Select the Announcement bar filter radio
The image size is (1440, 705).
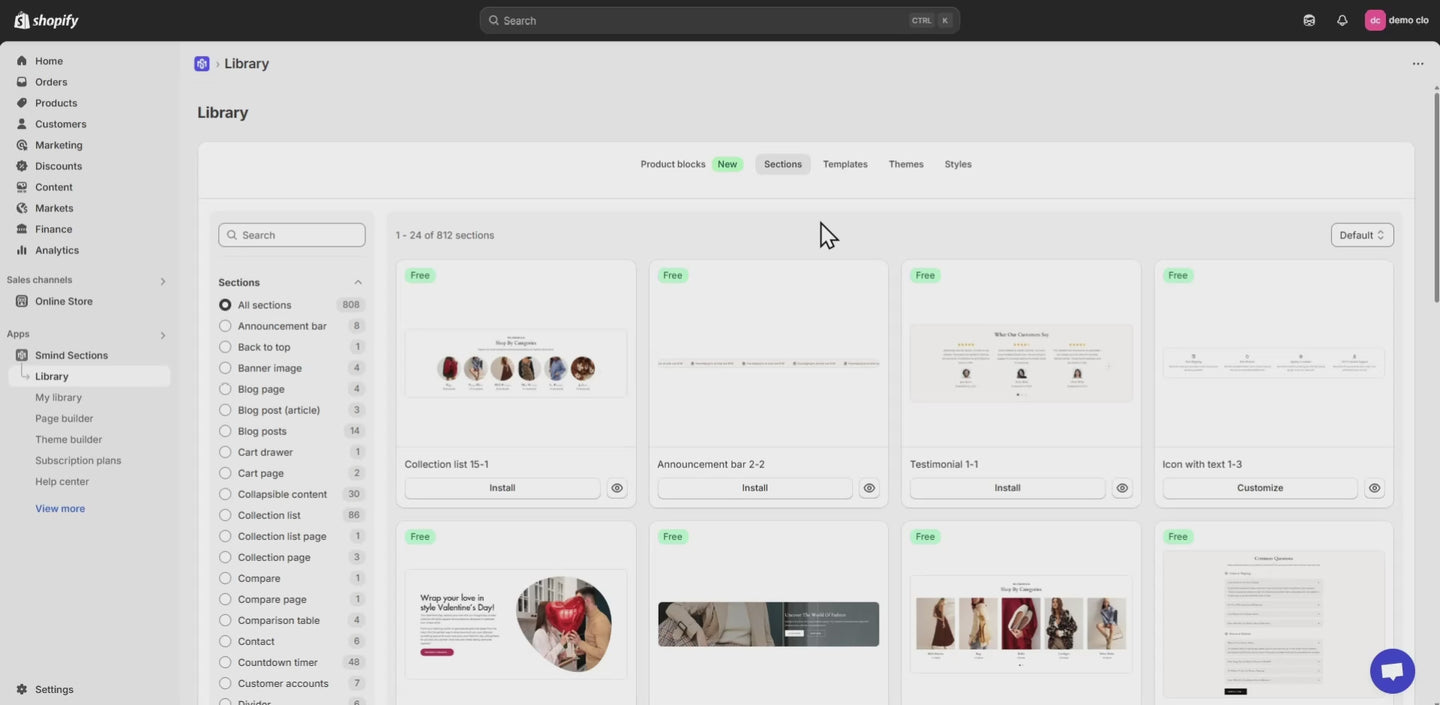pos(225,326)
